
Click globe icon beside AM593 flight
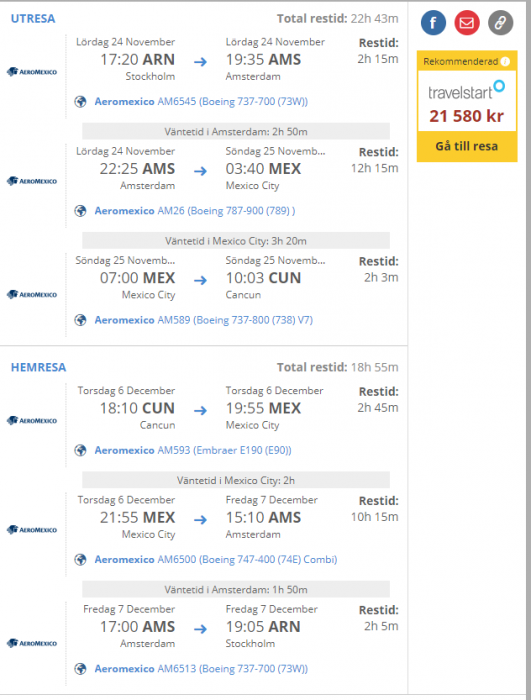(x=80, y=450)
